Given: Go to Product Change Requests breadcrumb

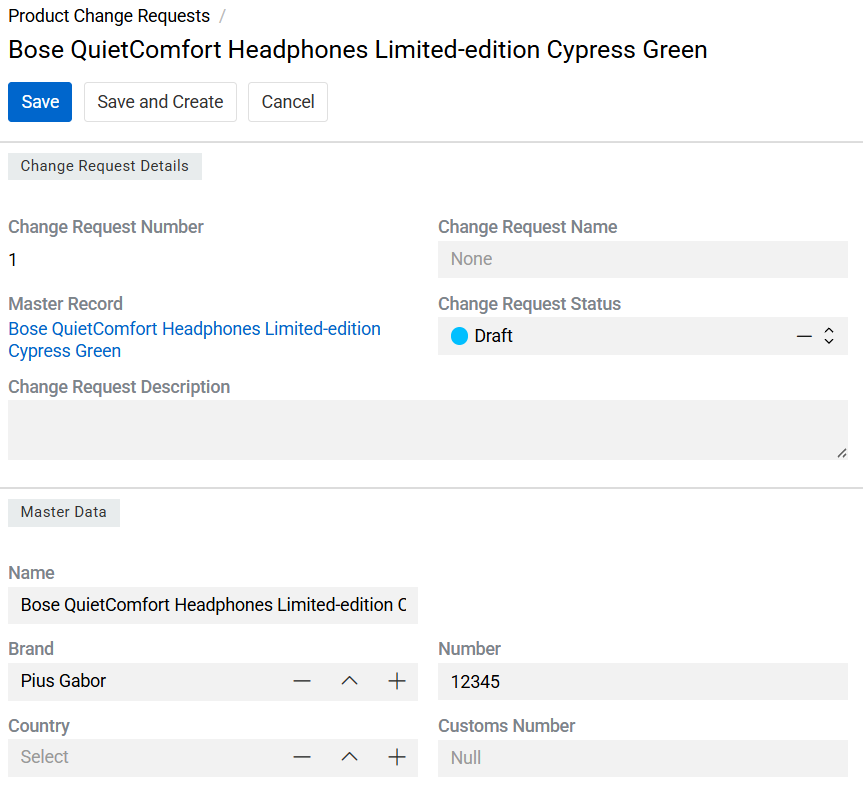Looking at the screenshot, I should coord(109,16).
